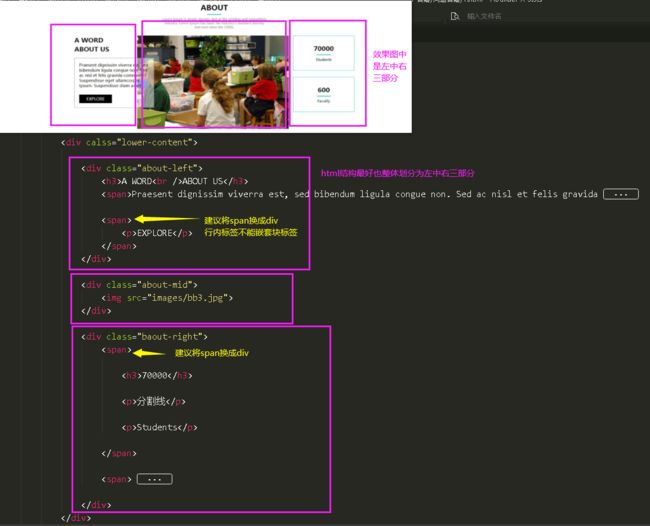Click the closing div tag on the last code line

click(x=76, y=518)
